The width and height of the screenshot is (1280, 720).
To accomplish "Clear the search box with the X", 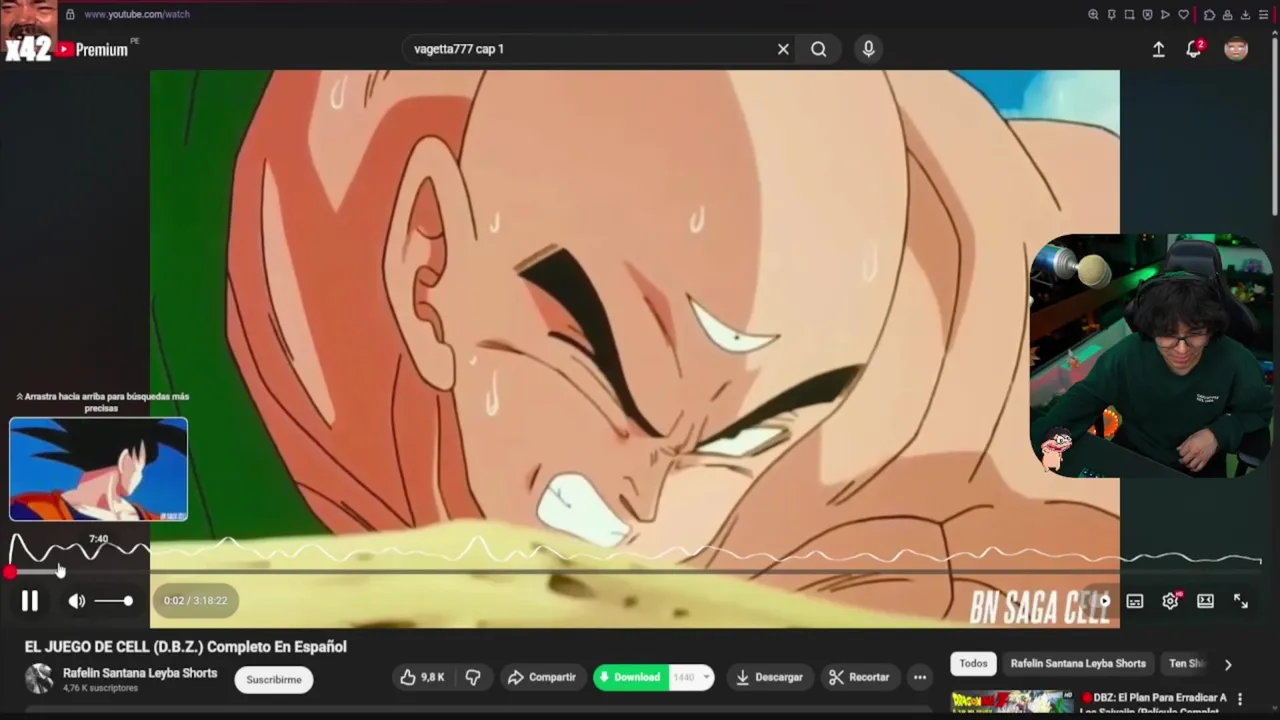I will 783,49.
